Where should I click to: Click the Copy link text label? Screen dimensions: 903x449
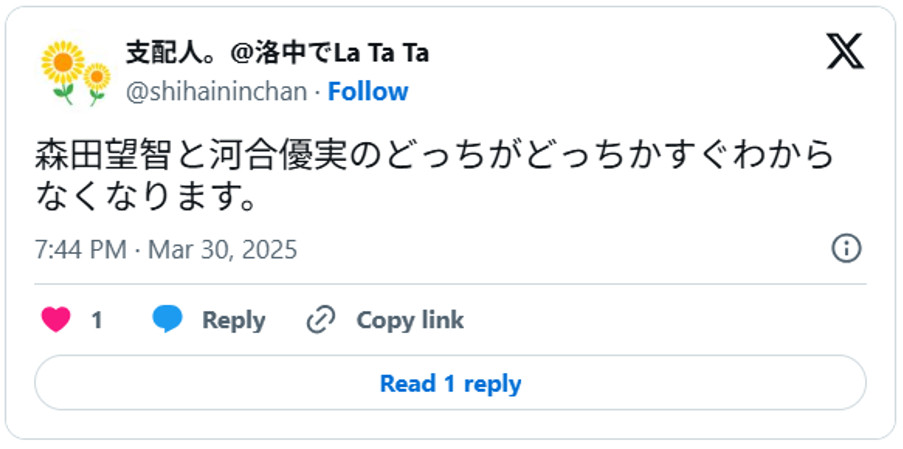[410, 320]
